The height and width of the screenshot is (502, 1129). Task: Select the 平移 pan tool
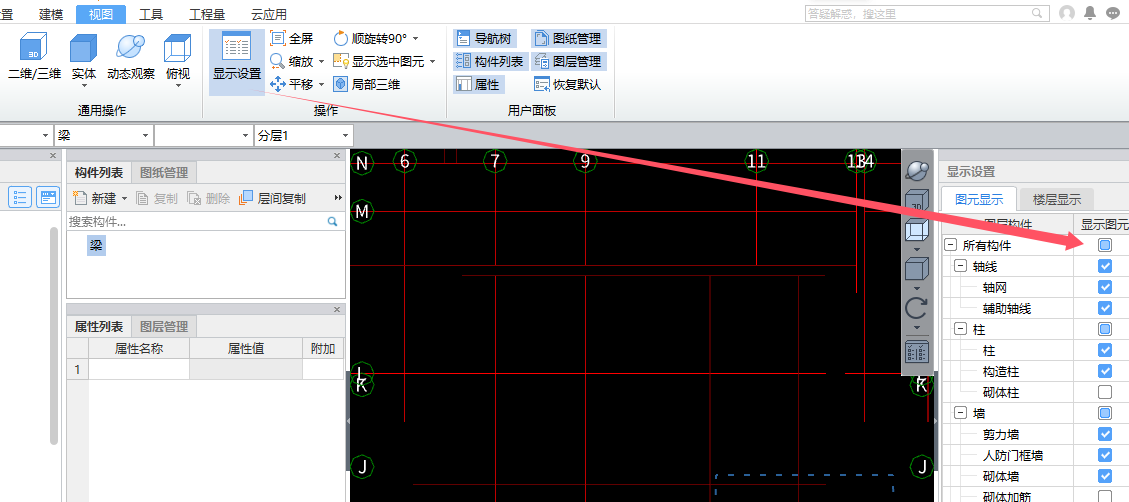click(x=292, y=84)
